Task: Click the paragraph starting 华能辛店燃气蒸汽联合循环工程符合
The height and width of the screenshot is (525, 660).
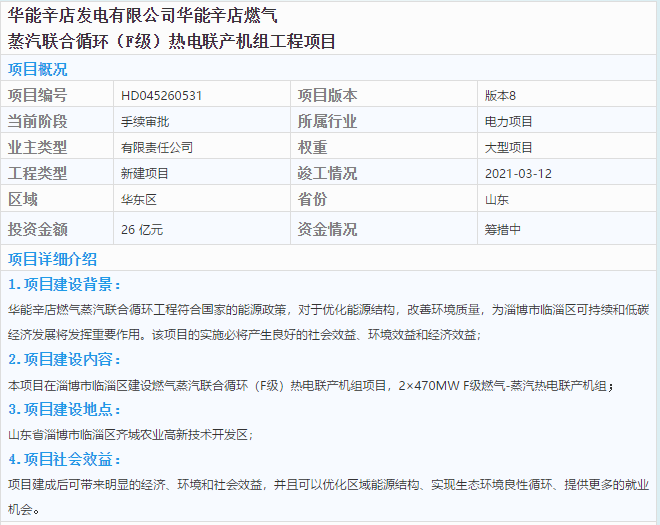Action: tap(328, 310)
